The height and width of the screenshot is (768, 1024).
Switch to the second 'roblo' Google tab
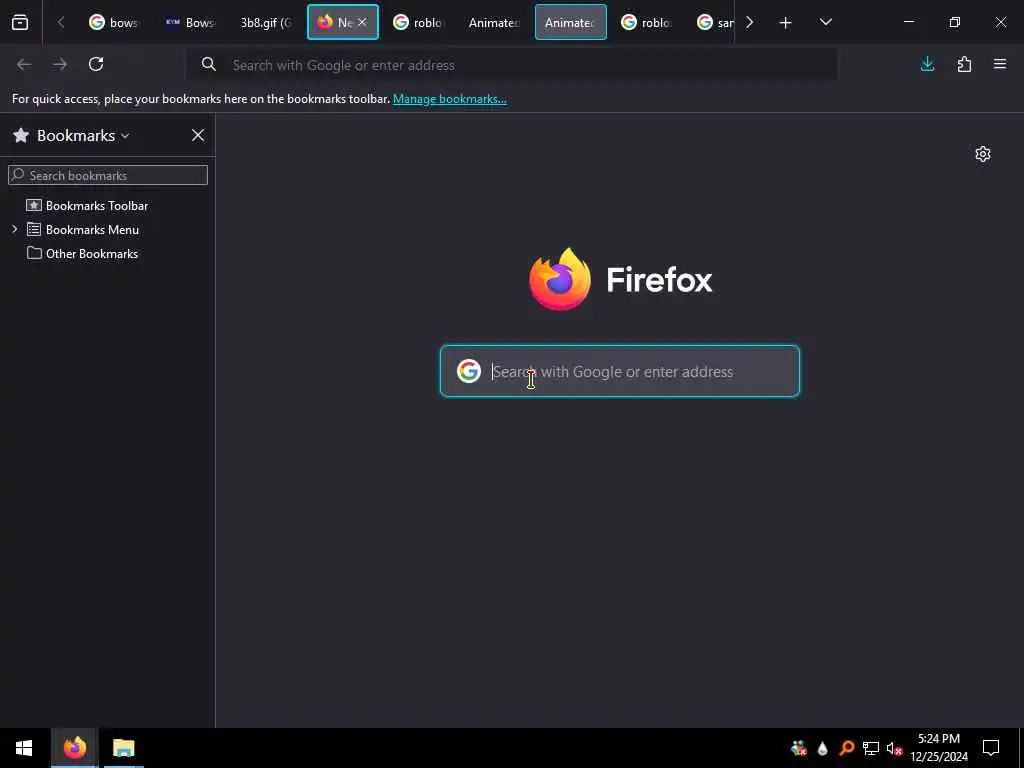[646, 22]
